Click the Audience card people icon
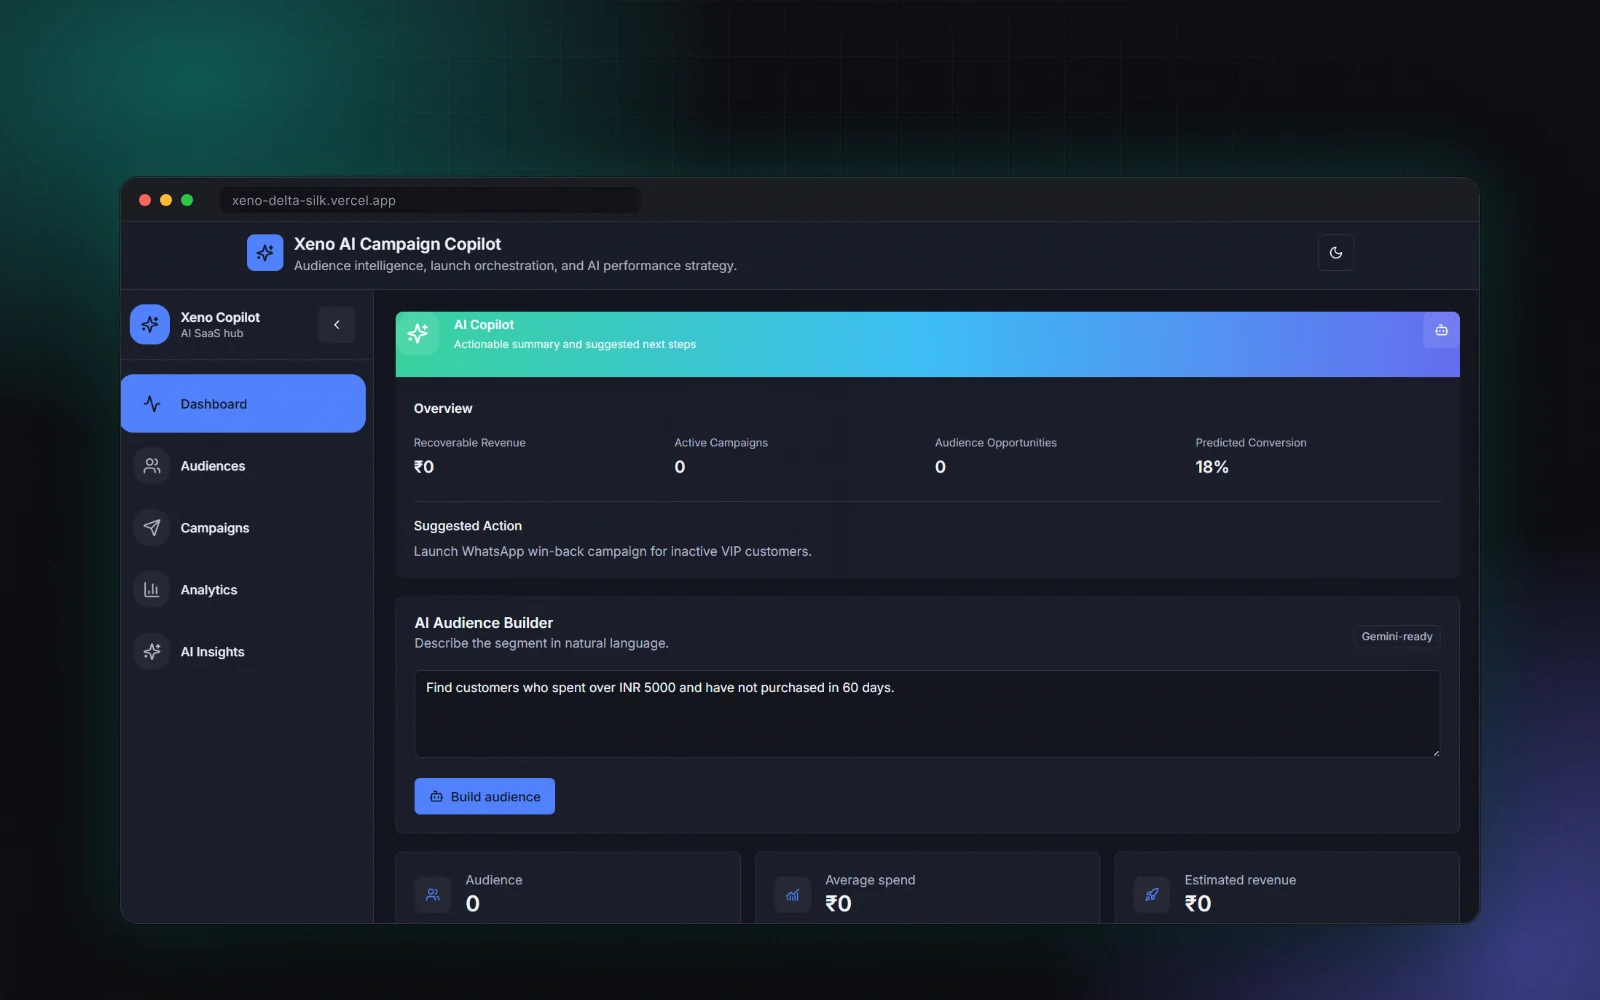The width and height of the screenshot is (1600, 1000). point(433,895)
